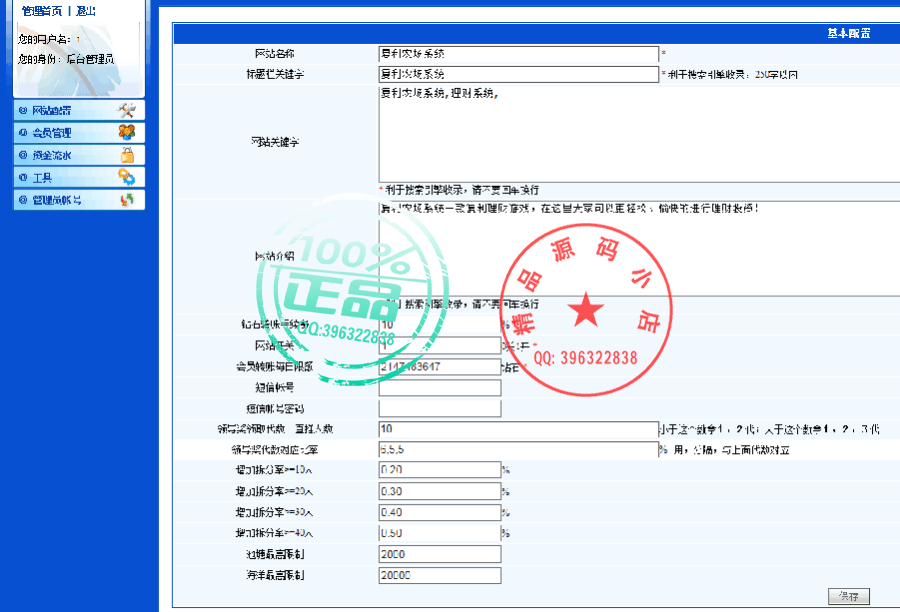This screenshot has width=900, height=612.
Task: Select the tools icon beside 网站配置
Action: (x=128, y=110)
